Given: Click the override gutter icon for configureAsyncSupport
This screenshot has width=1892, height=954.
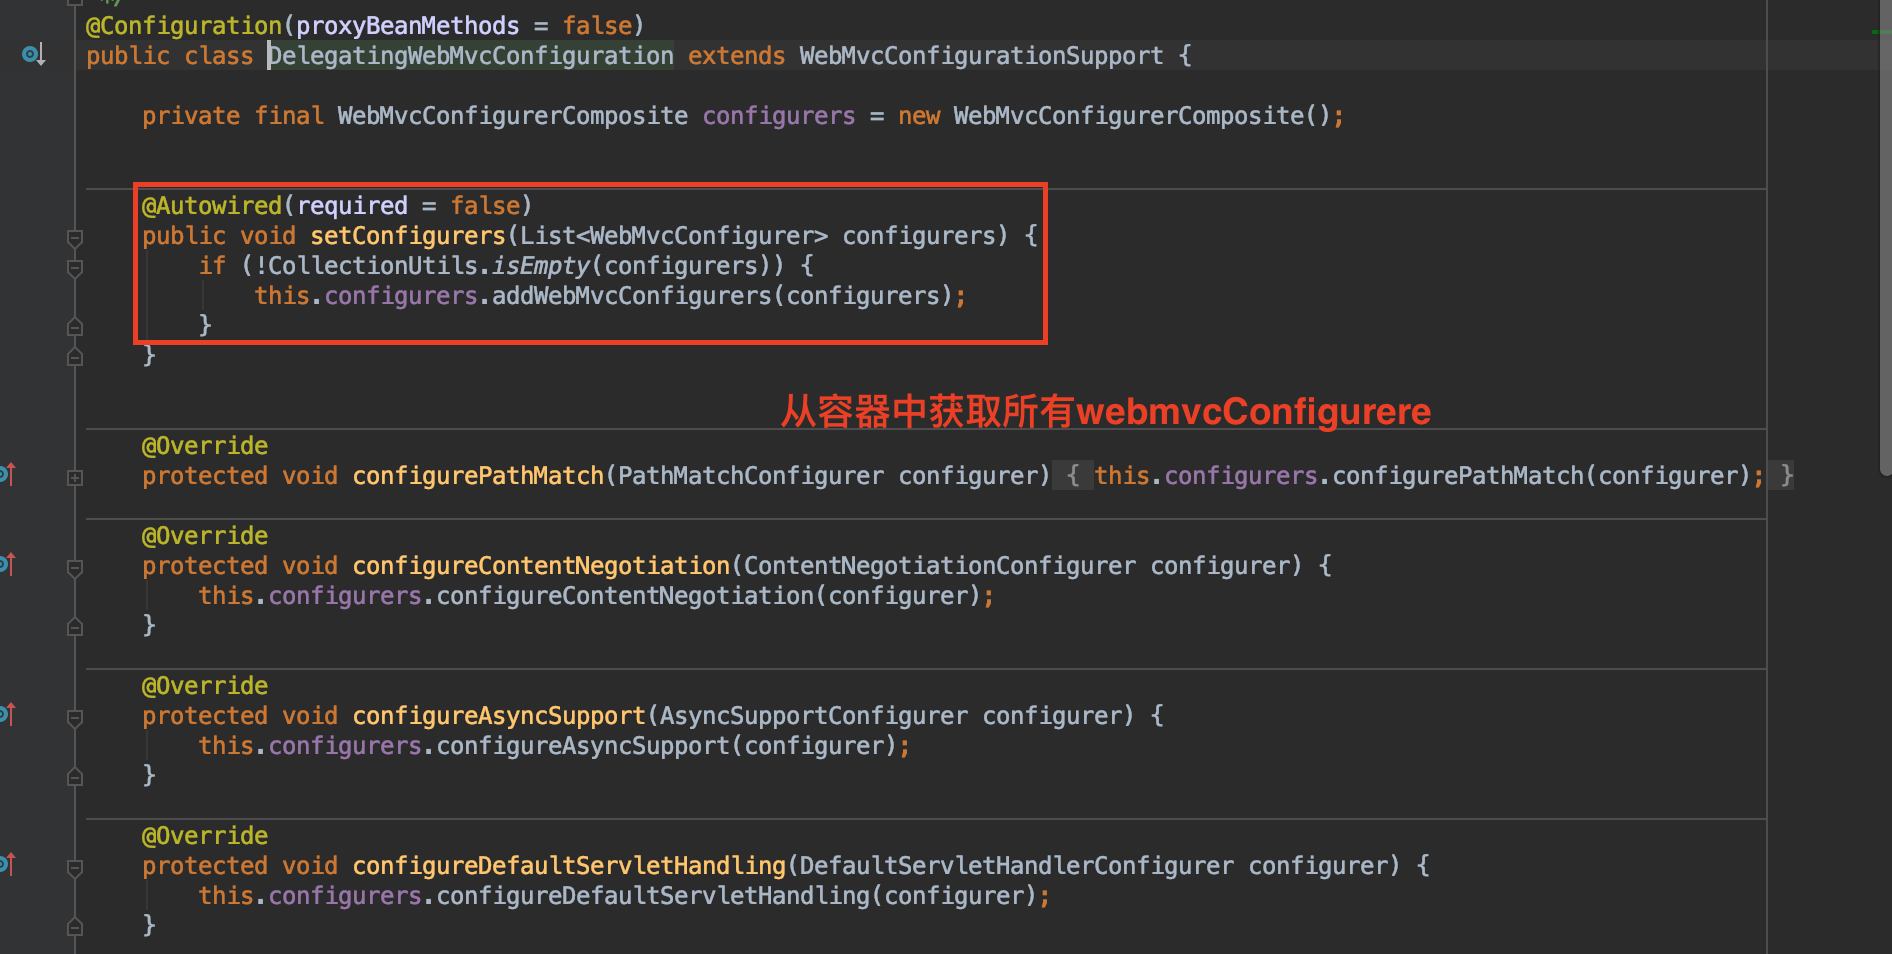Looking at the screenshot, I should [8, 714].
